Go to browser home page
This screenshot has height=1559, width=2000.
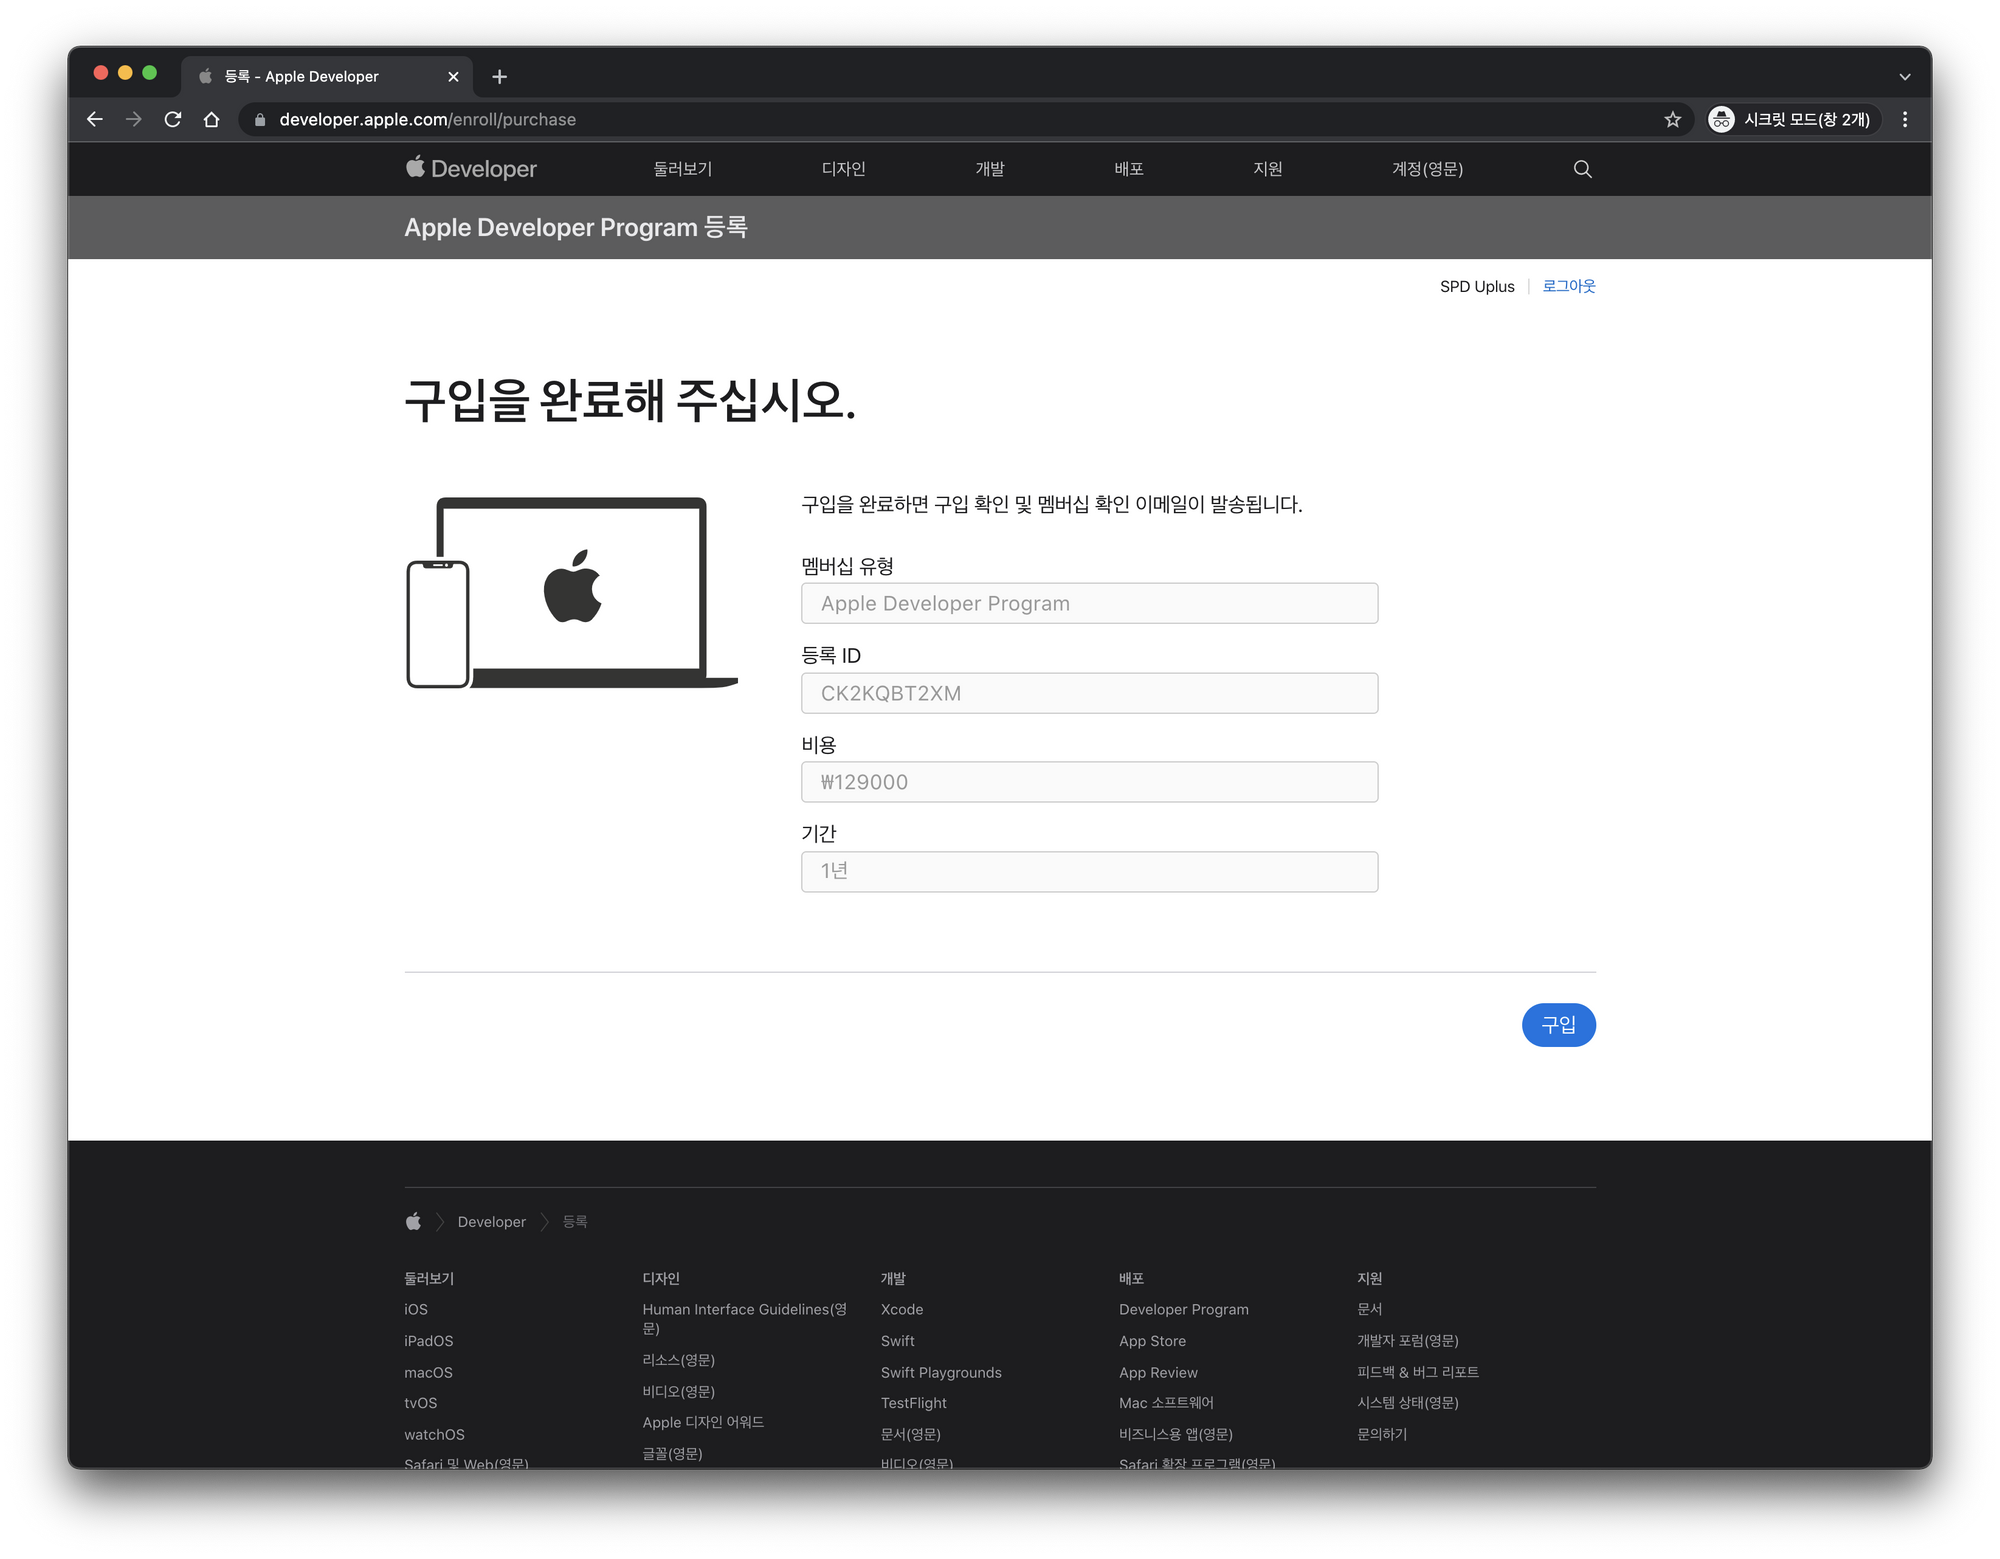(x=211, y=120)
